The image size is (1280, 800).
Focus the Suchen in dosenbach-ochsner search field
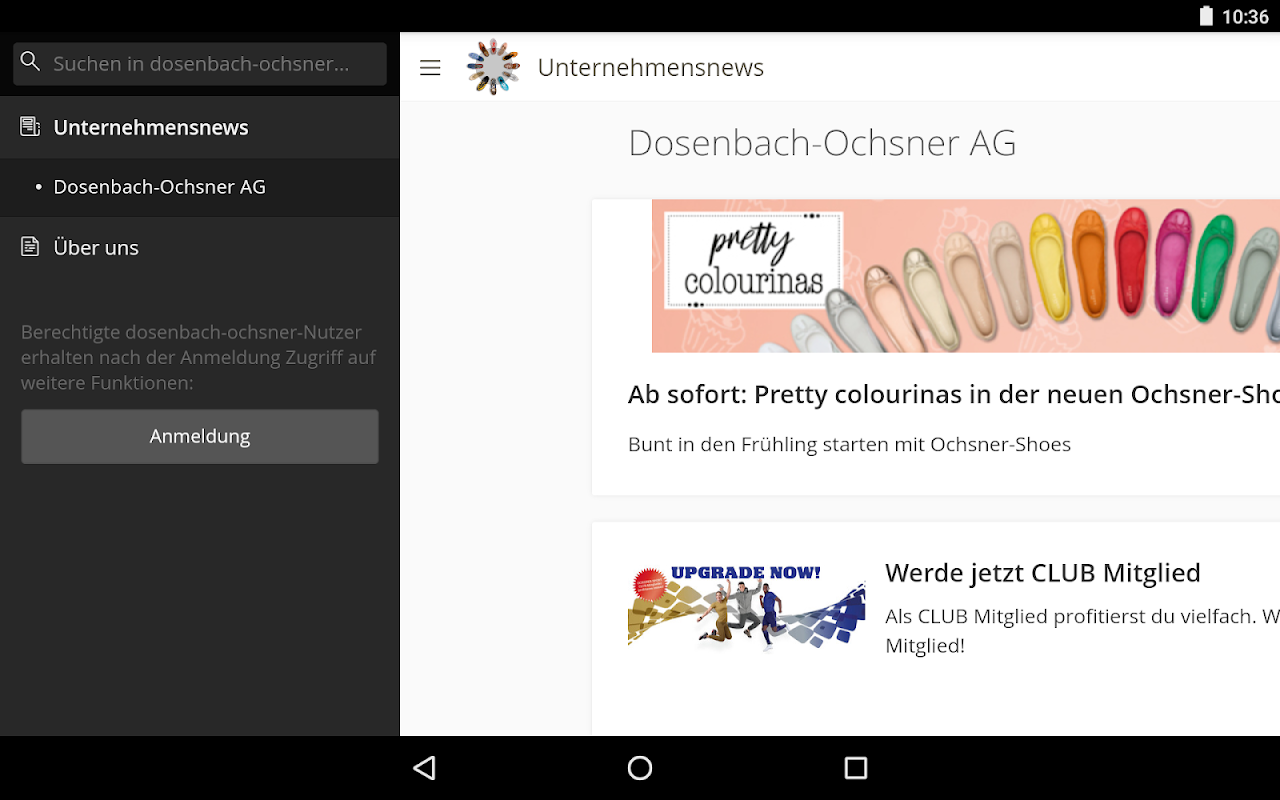coord(200,63)
